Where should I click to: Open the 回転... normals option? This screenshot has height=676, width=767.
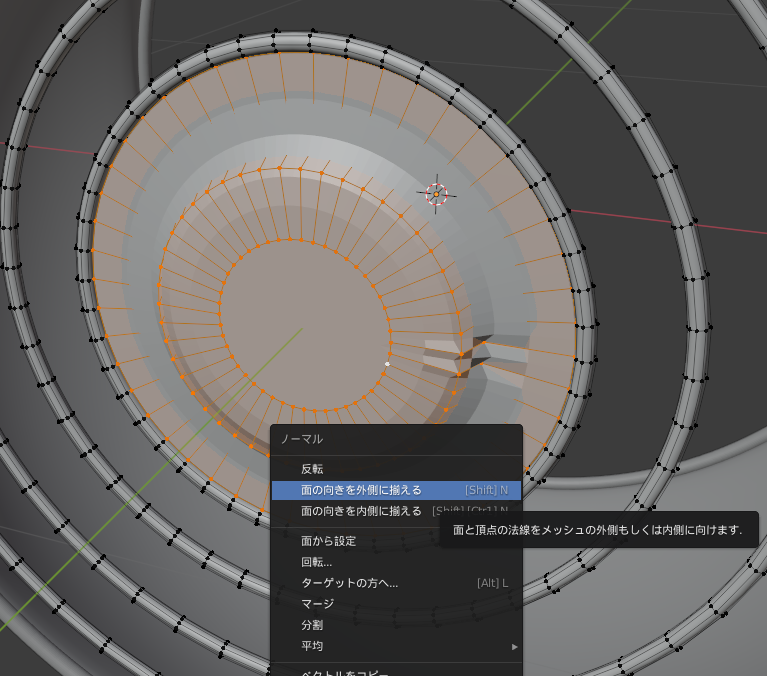tap(396, 562)
